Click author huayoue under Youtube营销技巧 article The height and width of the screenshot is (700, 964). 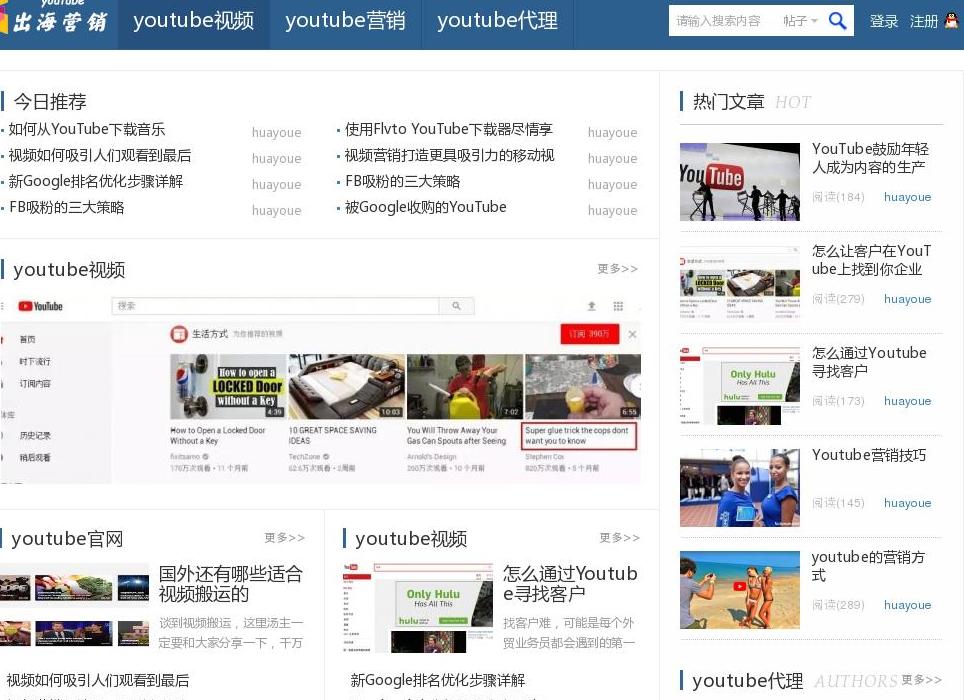907,503
